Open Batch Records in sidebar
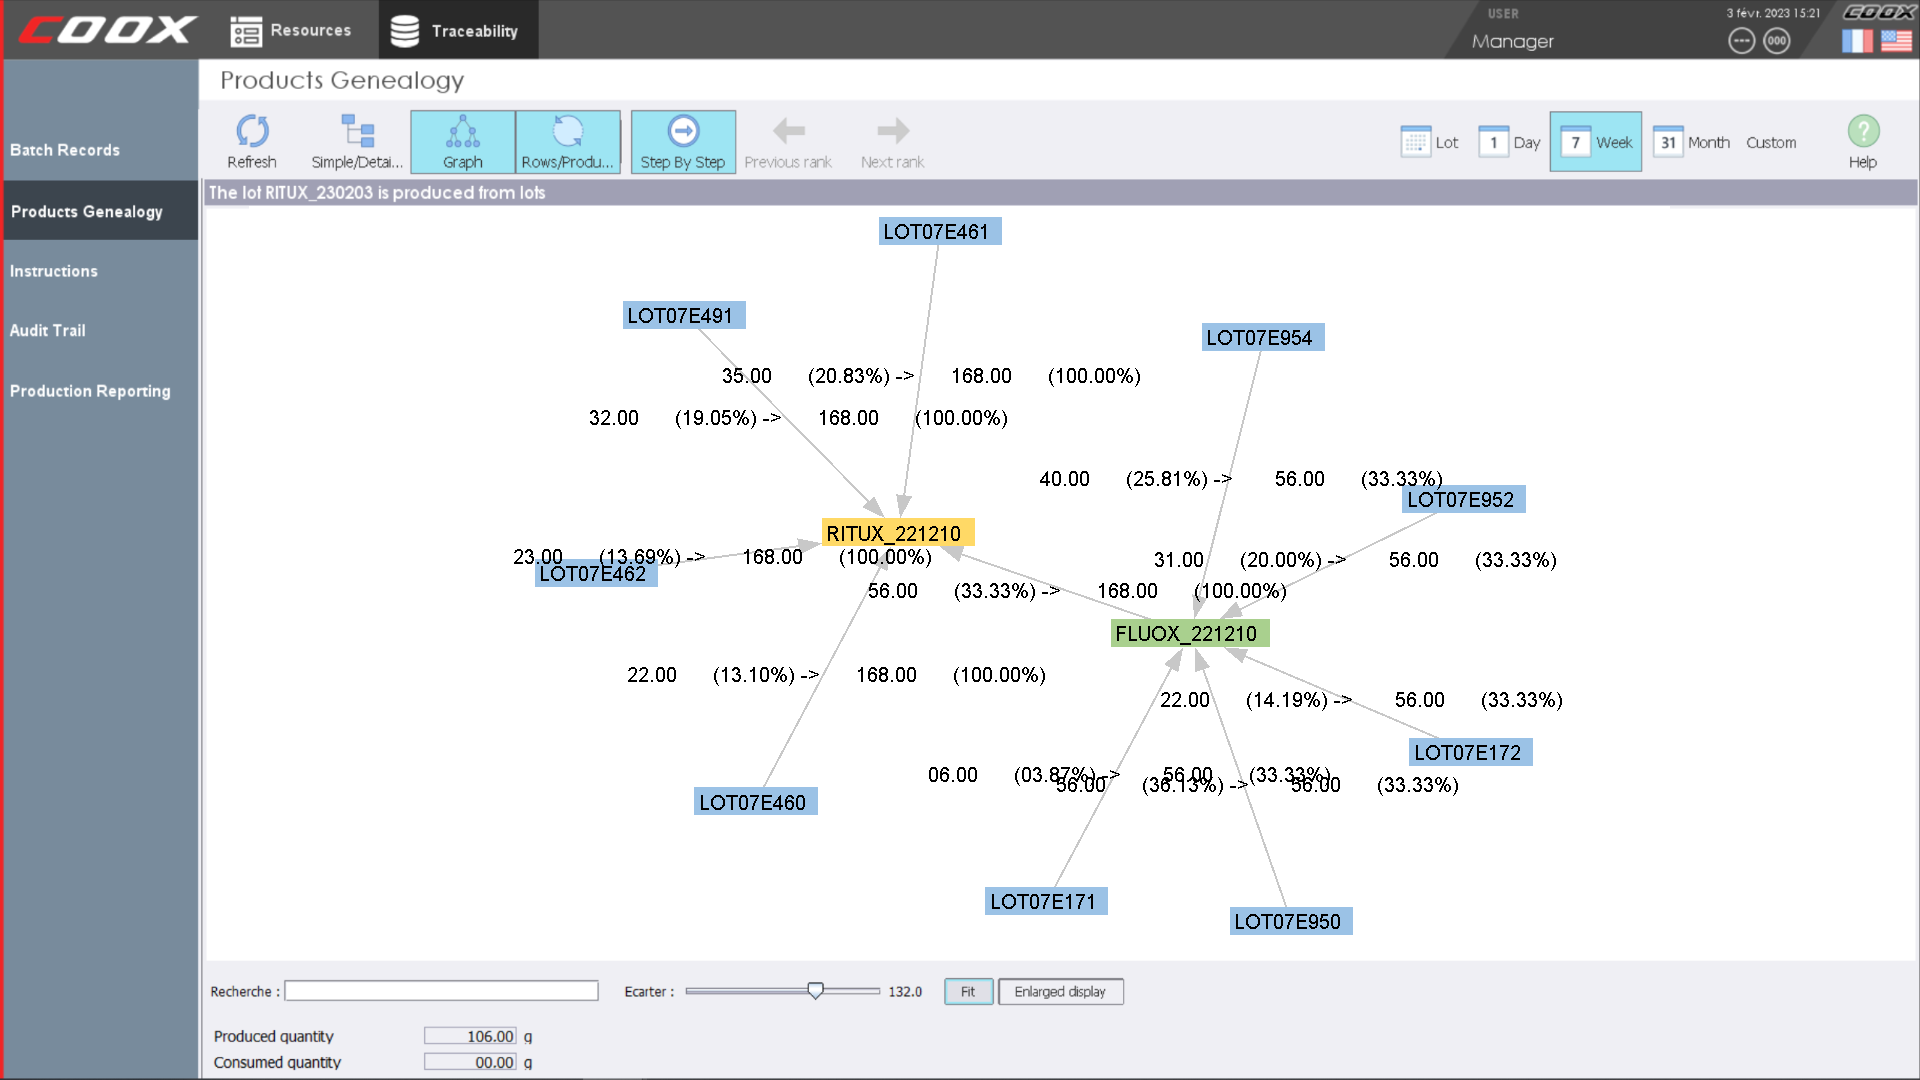Viewport: 1920px width, 1080px height. coord(65,150)
